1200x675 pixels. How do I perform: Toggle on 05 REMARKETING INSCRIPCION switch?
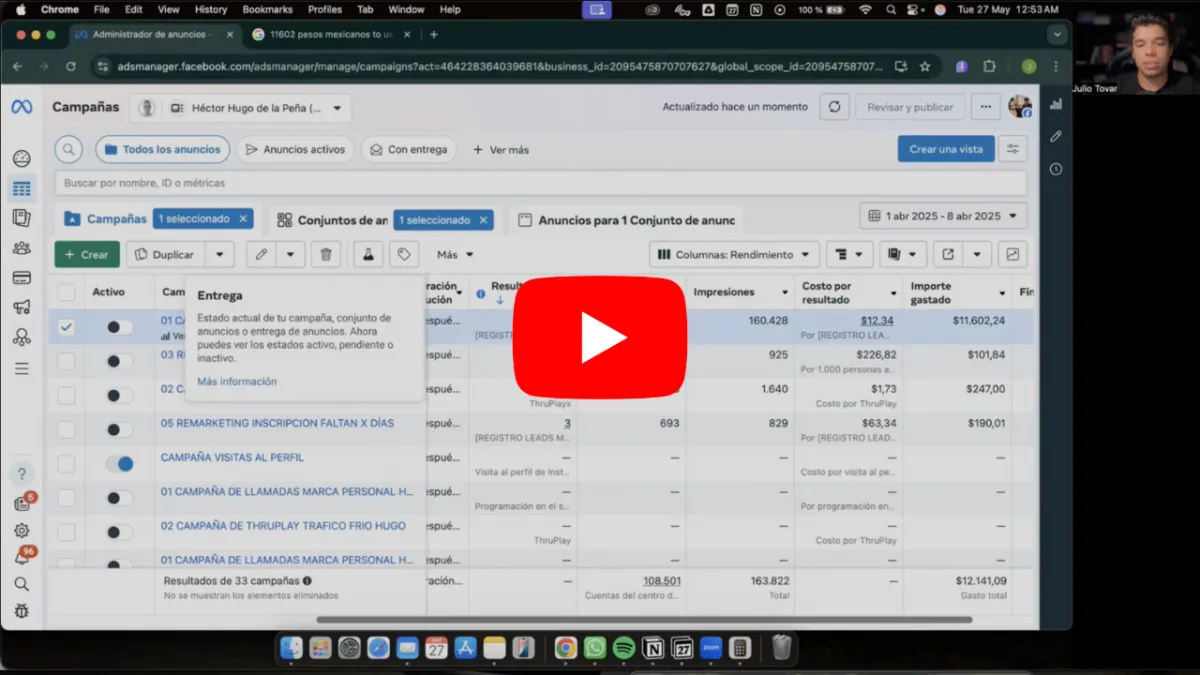(x=120, y=430)
